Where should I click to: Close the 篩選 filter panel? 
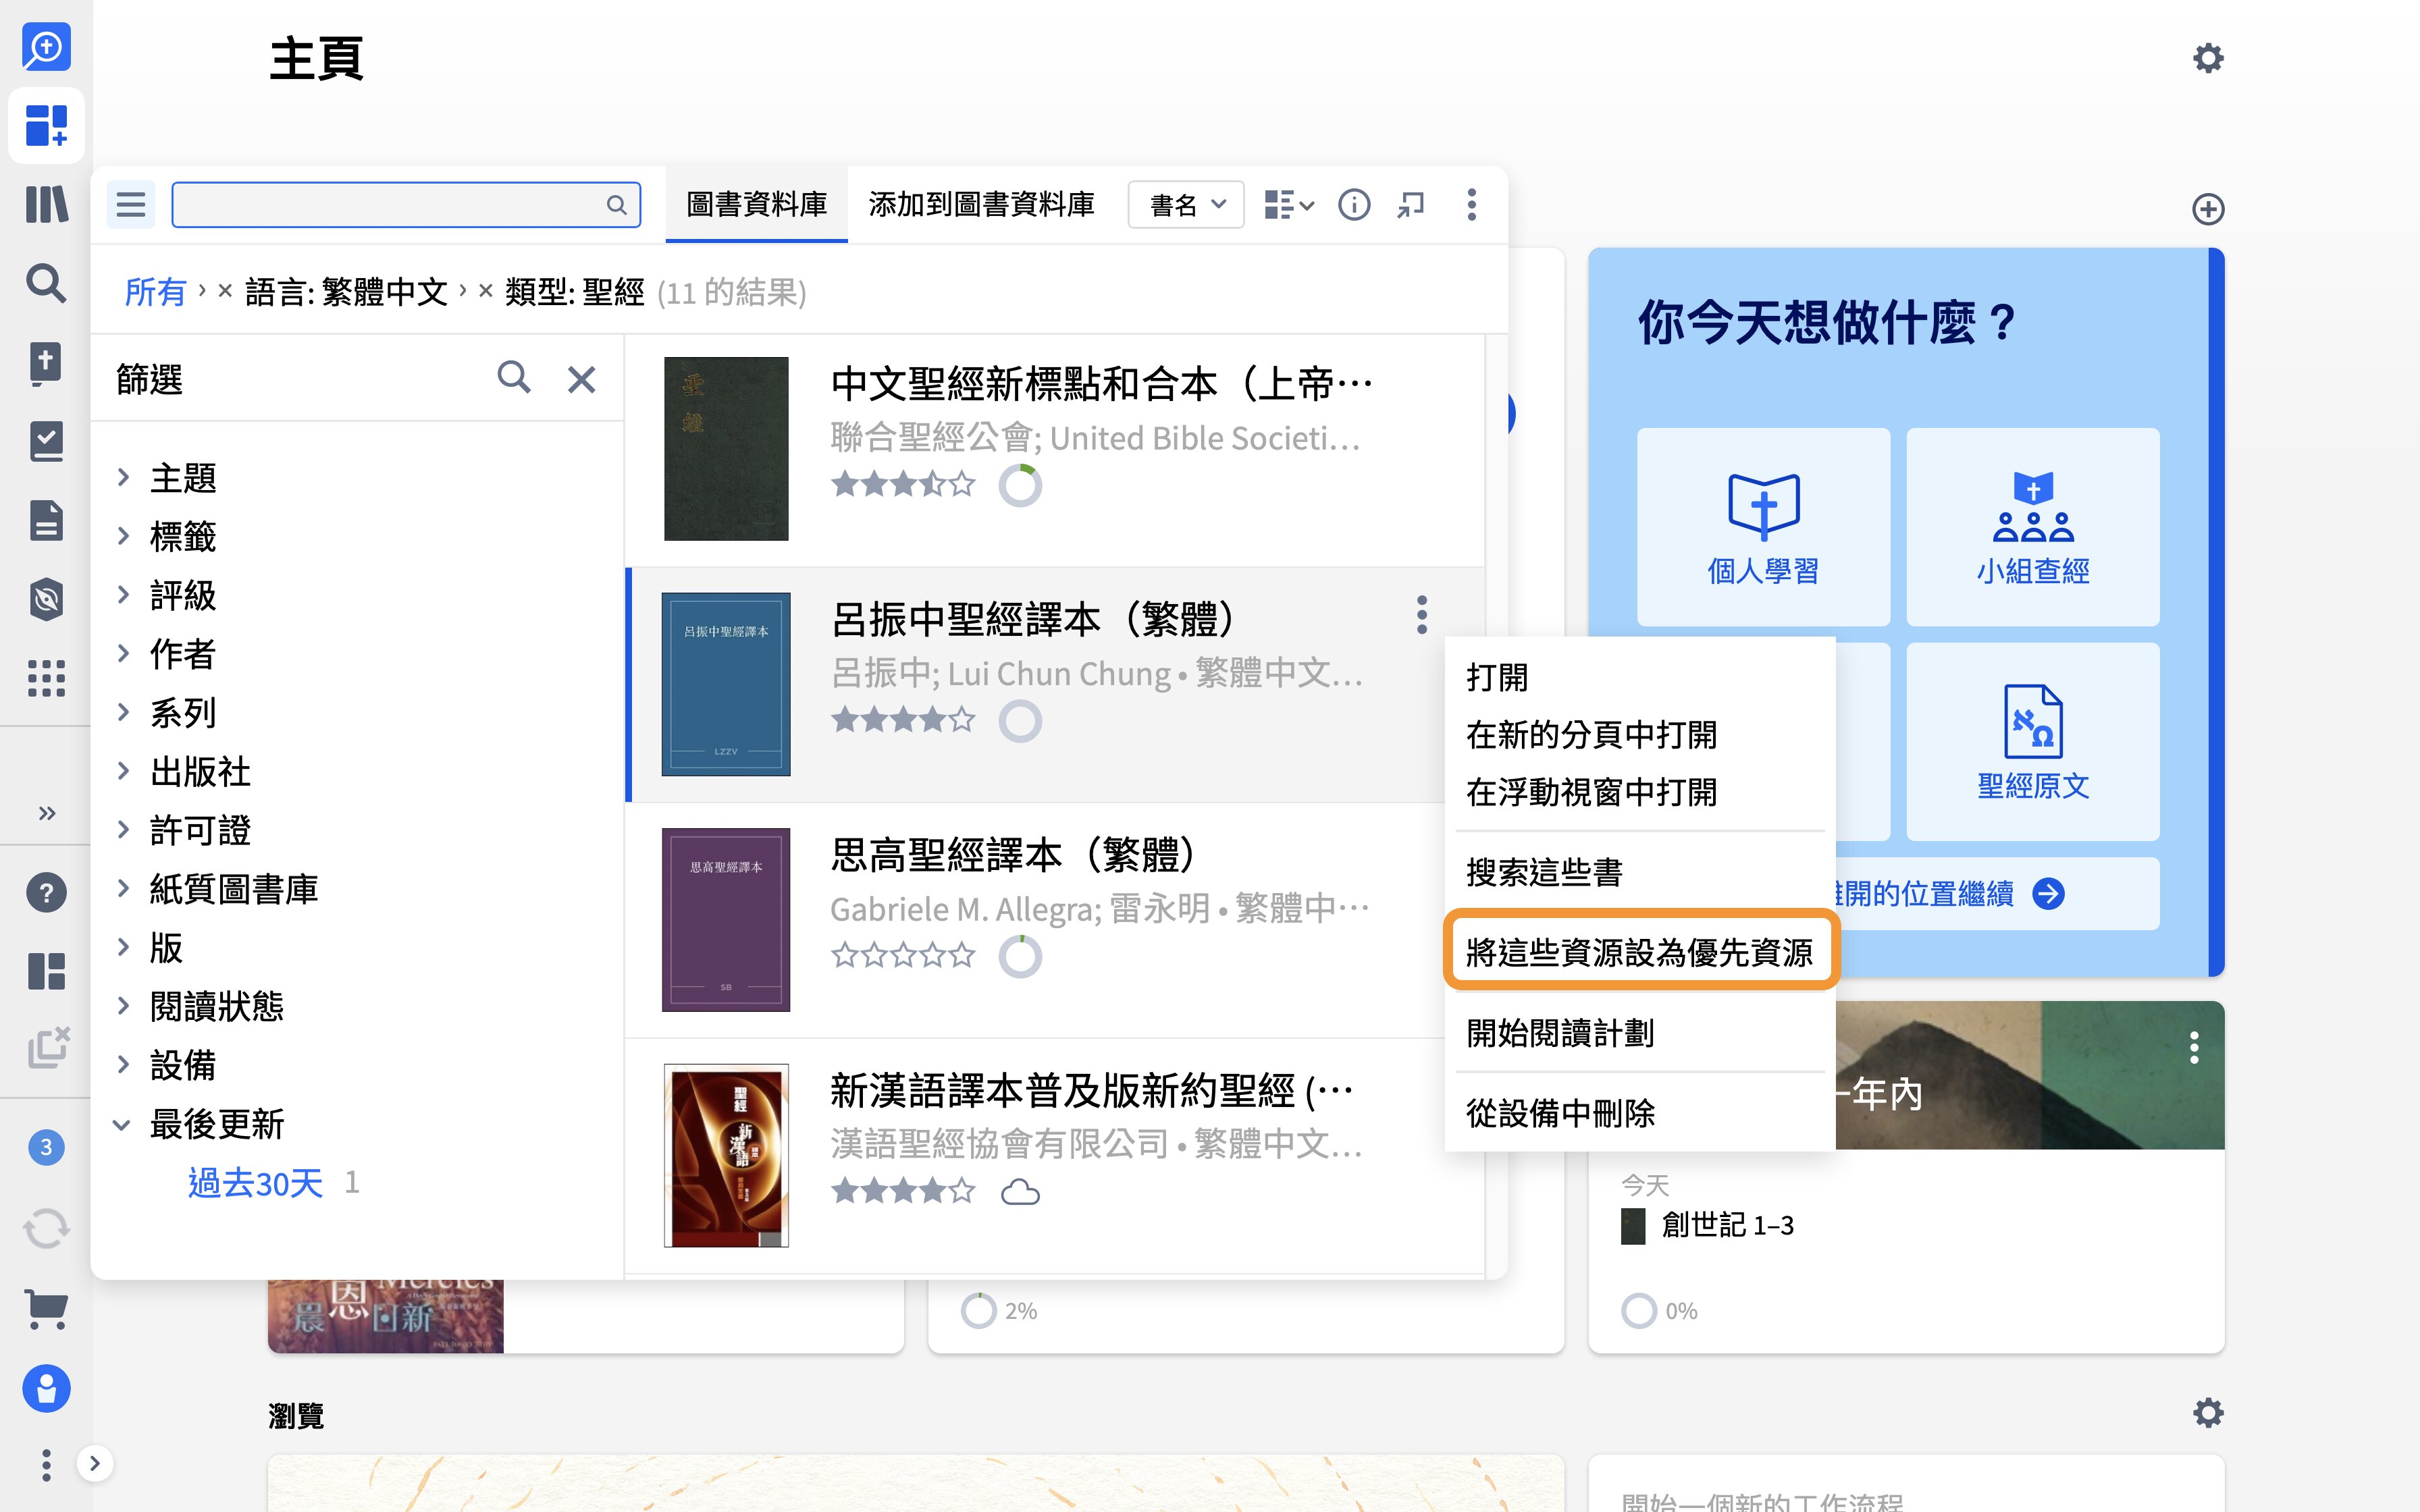coord(581,379)
